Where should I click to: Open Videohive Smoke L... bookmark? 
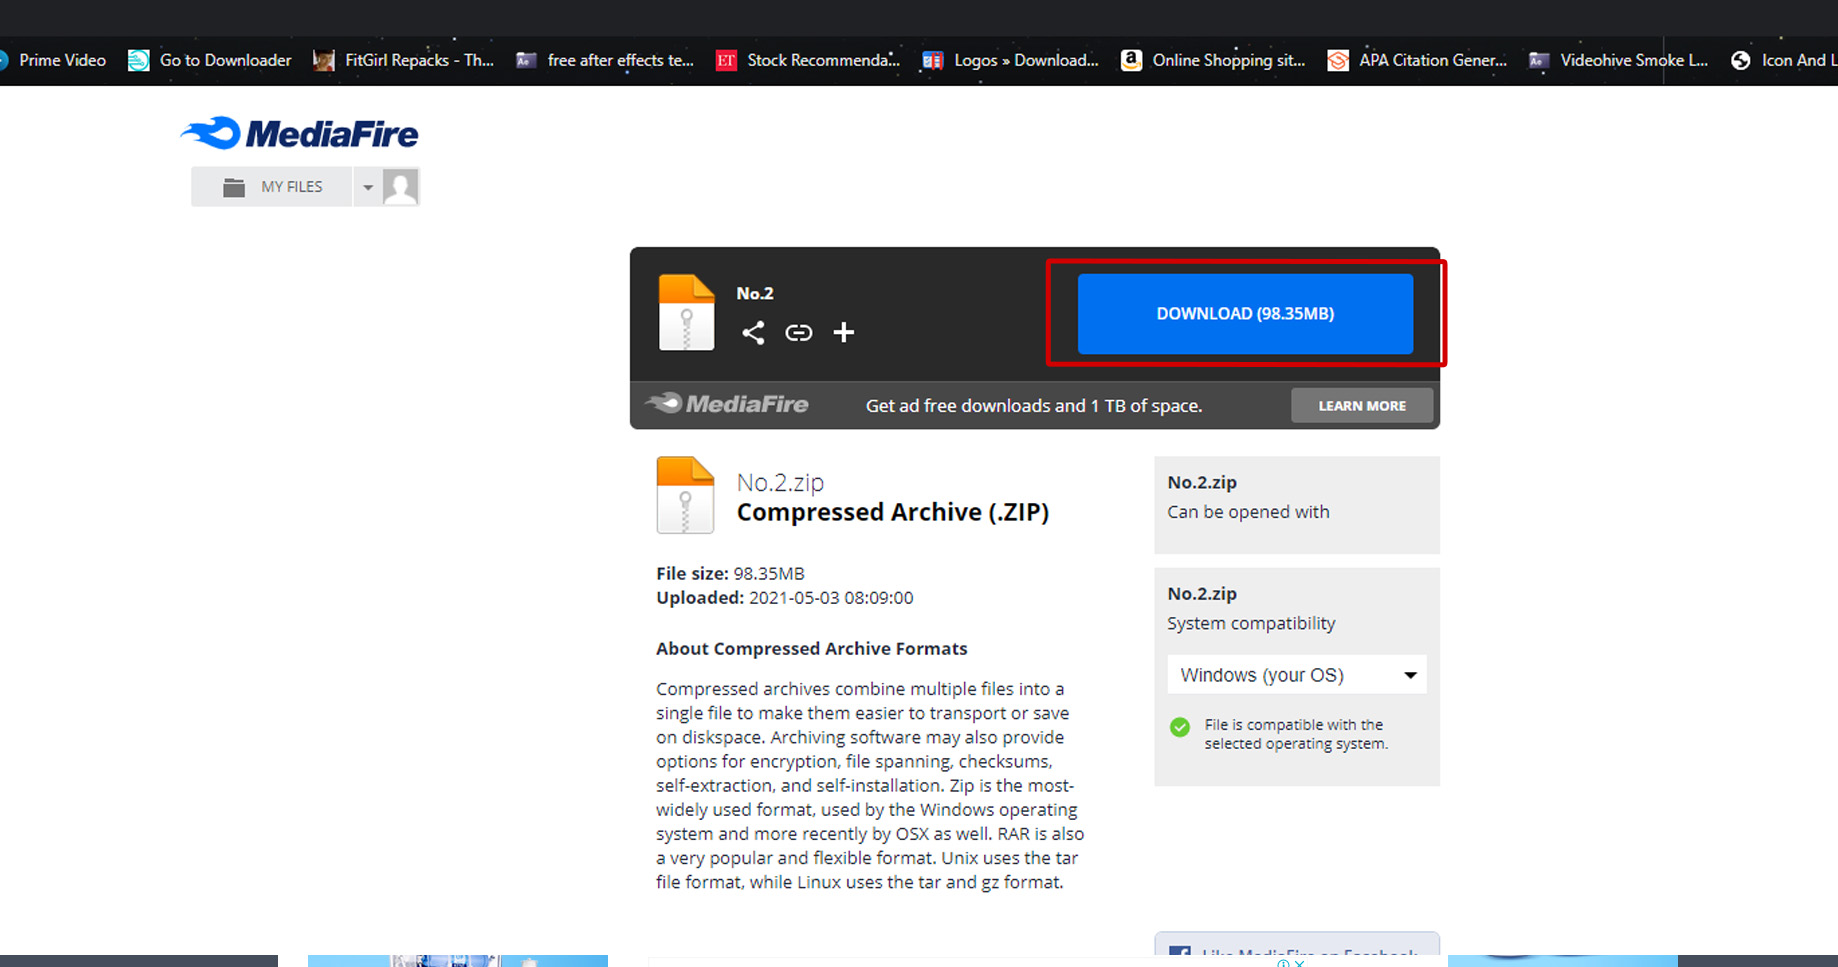[x=1618, y=60]
